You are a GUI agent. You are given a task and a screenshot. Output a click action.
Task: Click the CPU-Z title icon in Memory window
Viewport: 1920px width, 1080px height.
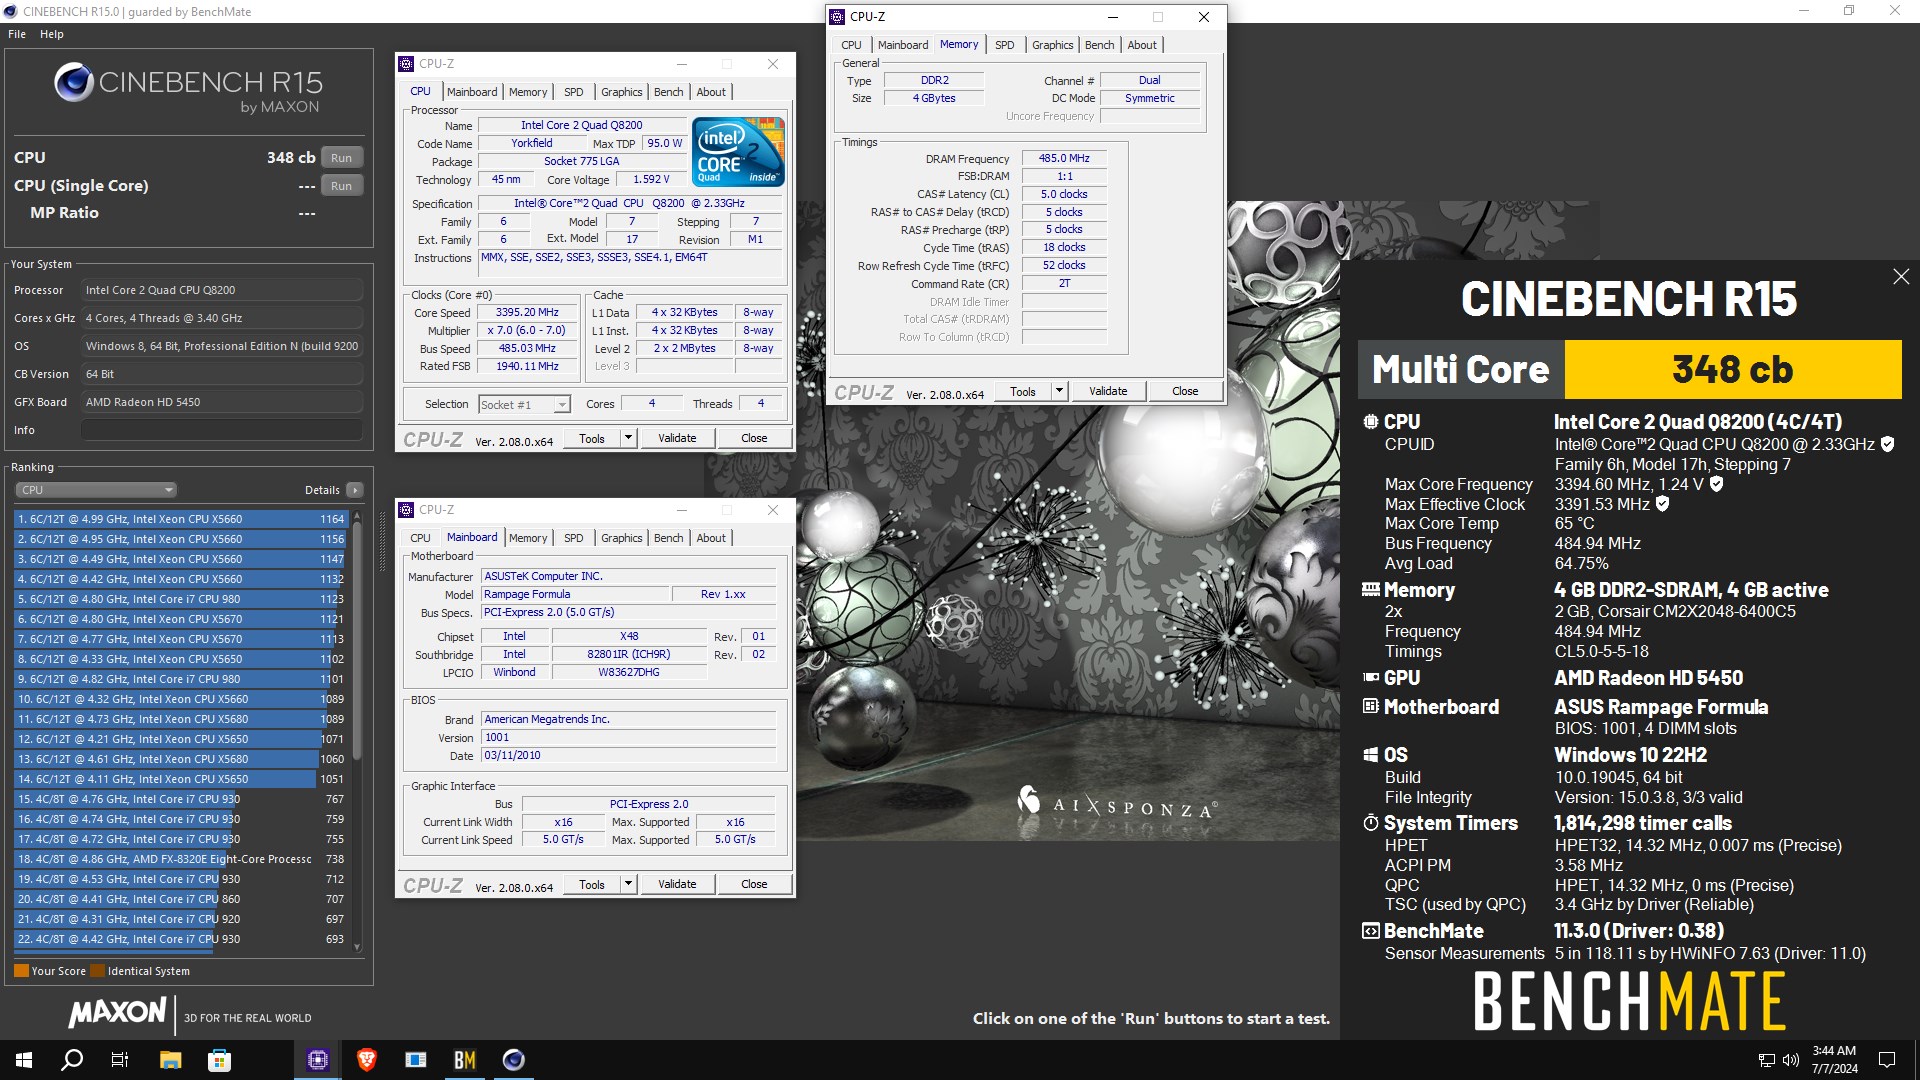837,17
